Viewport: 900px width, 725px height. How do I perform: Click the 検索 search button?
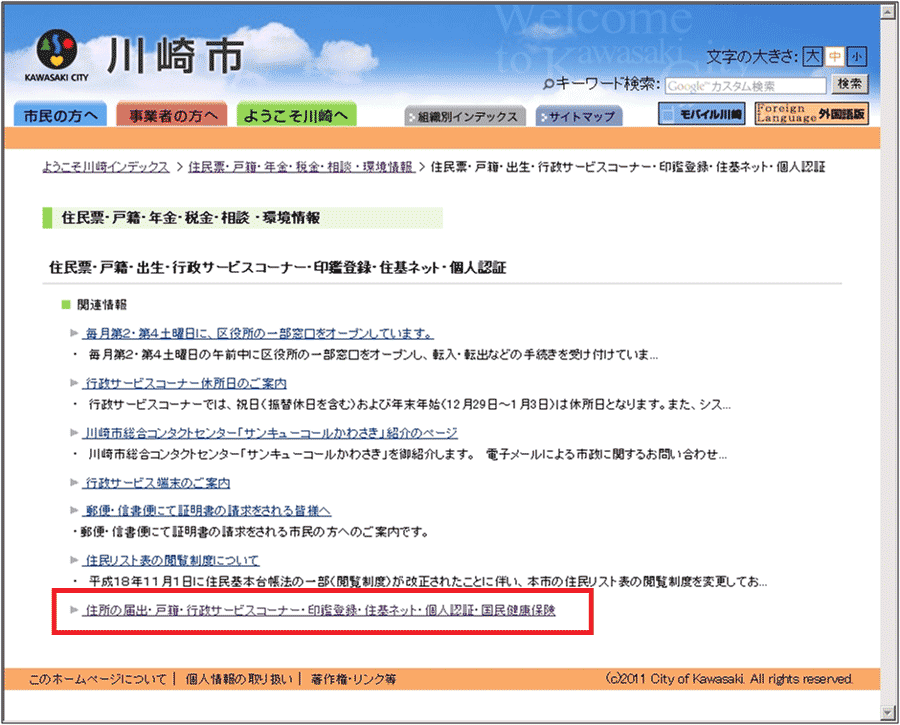tap(849, 84)
